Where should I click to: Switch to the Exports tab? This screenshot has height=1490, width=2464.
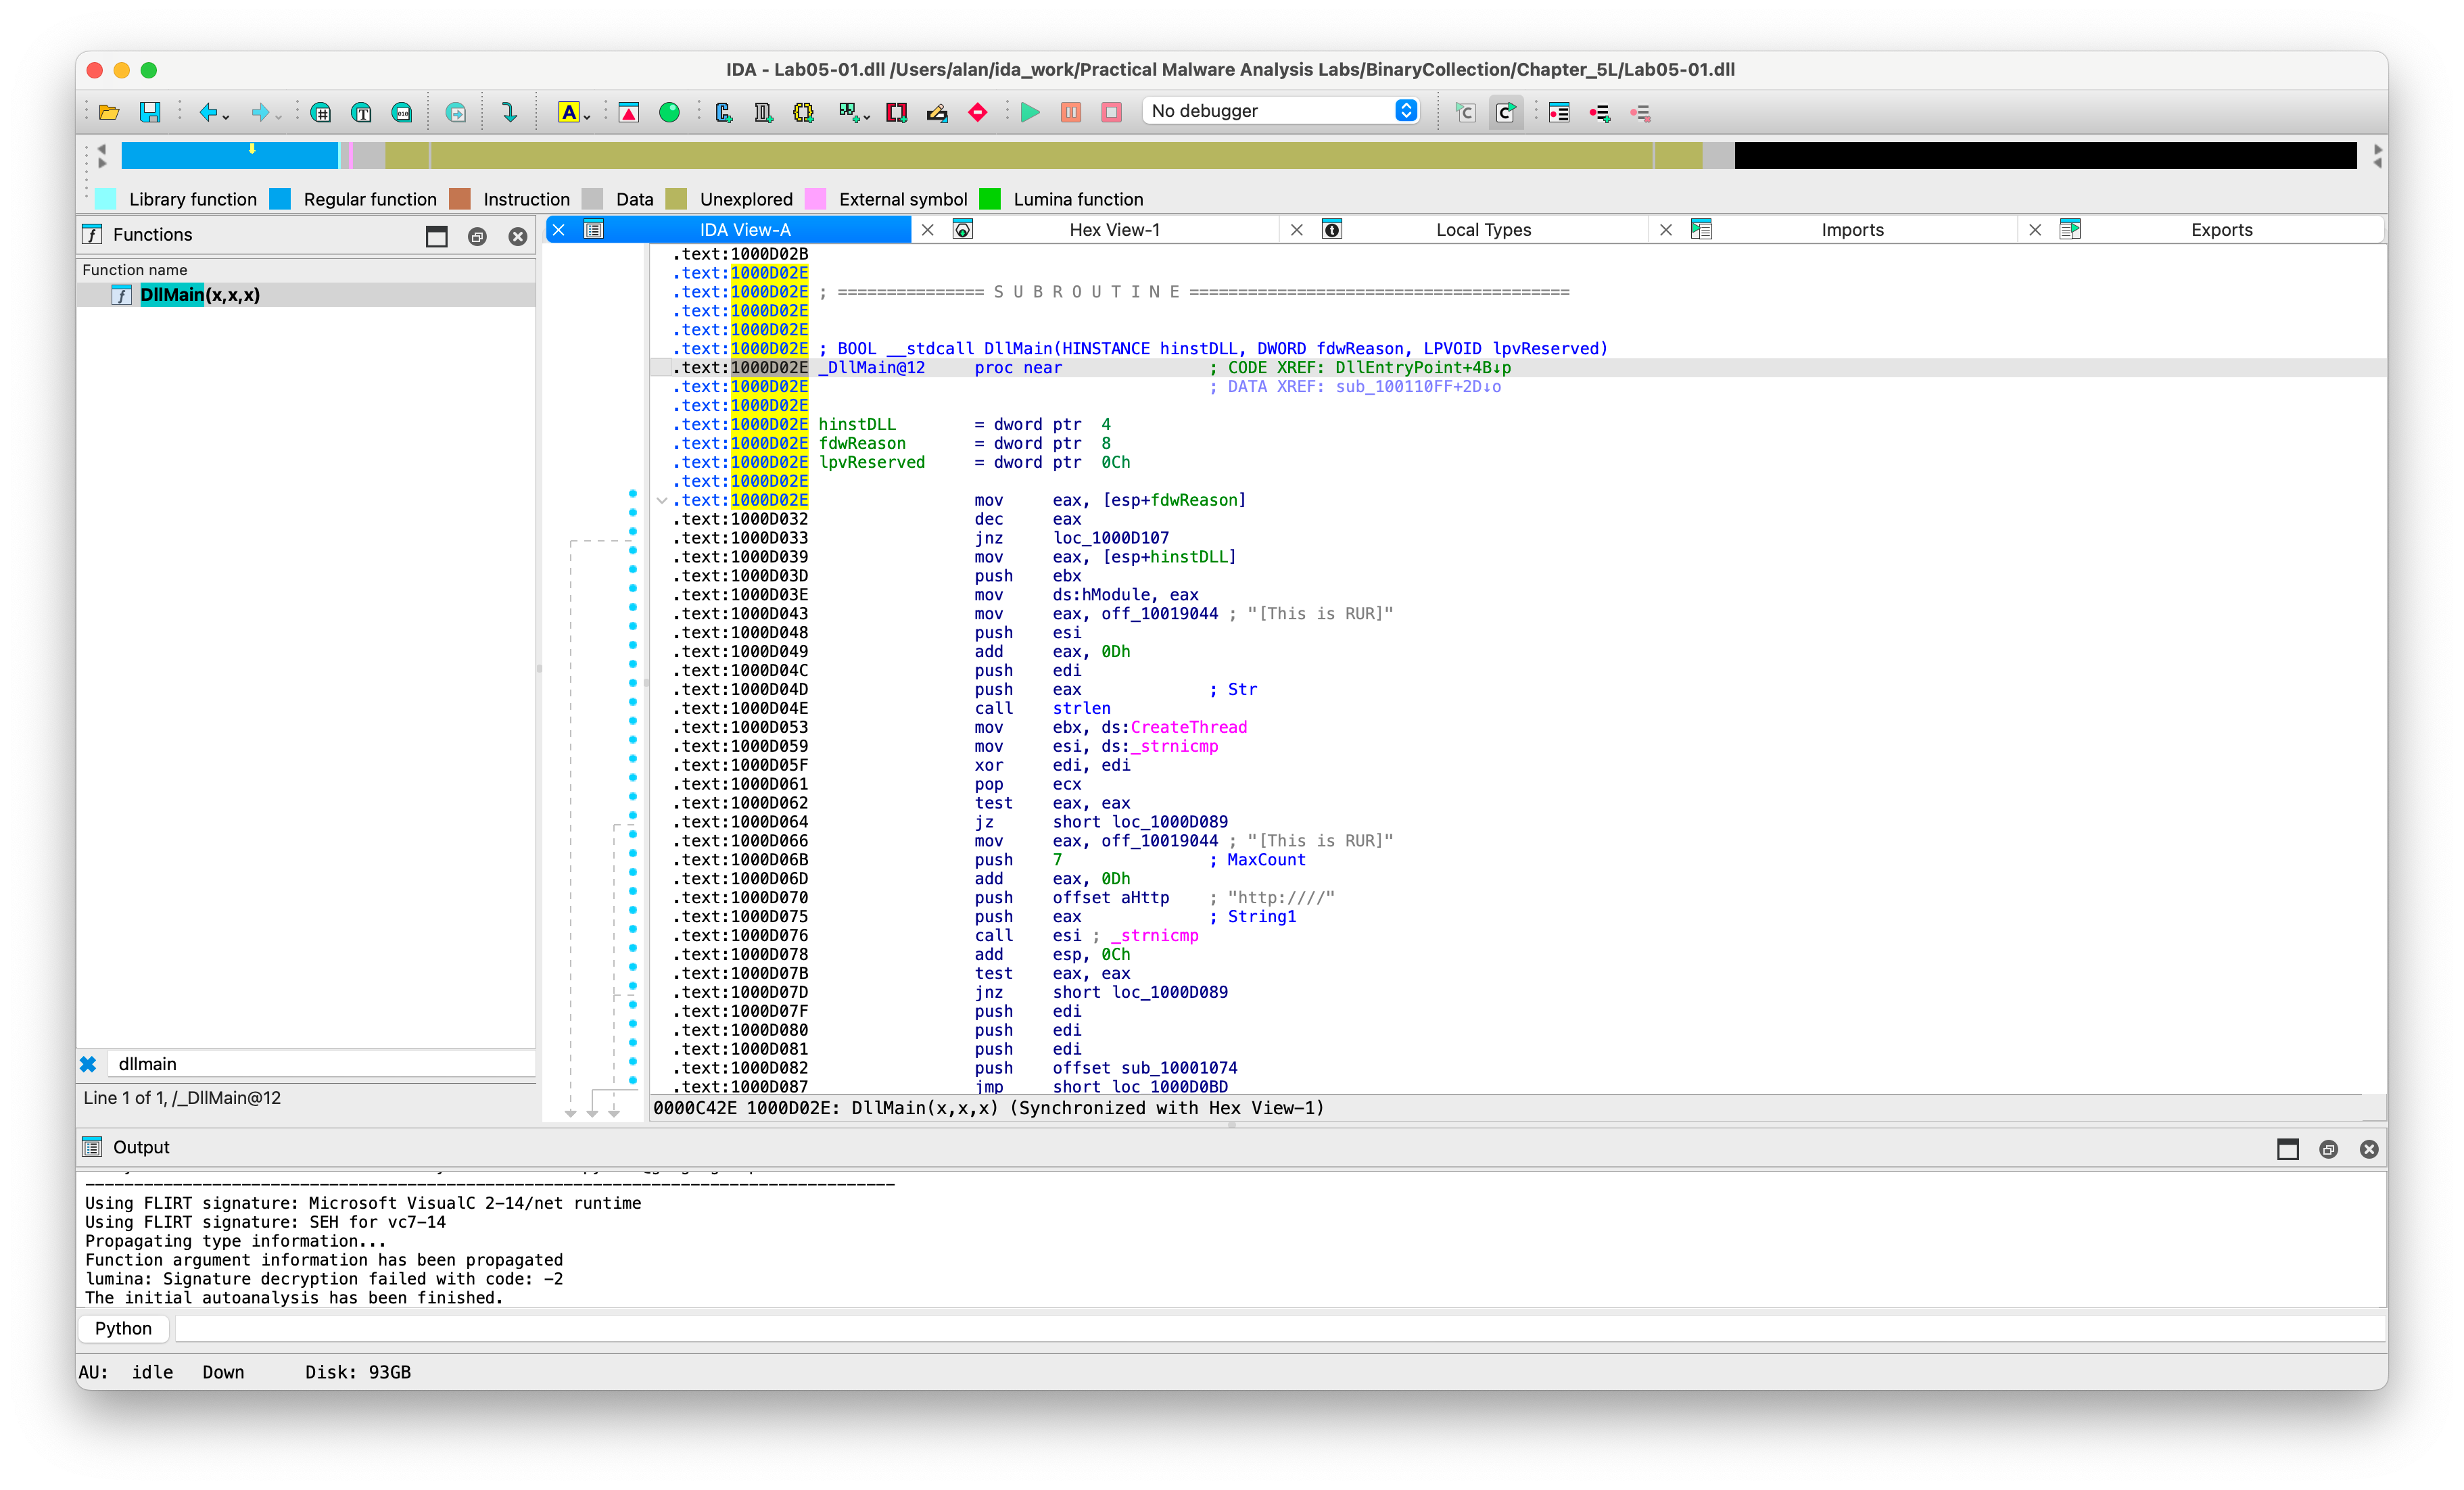[x=2221, y=230]
